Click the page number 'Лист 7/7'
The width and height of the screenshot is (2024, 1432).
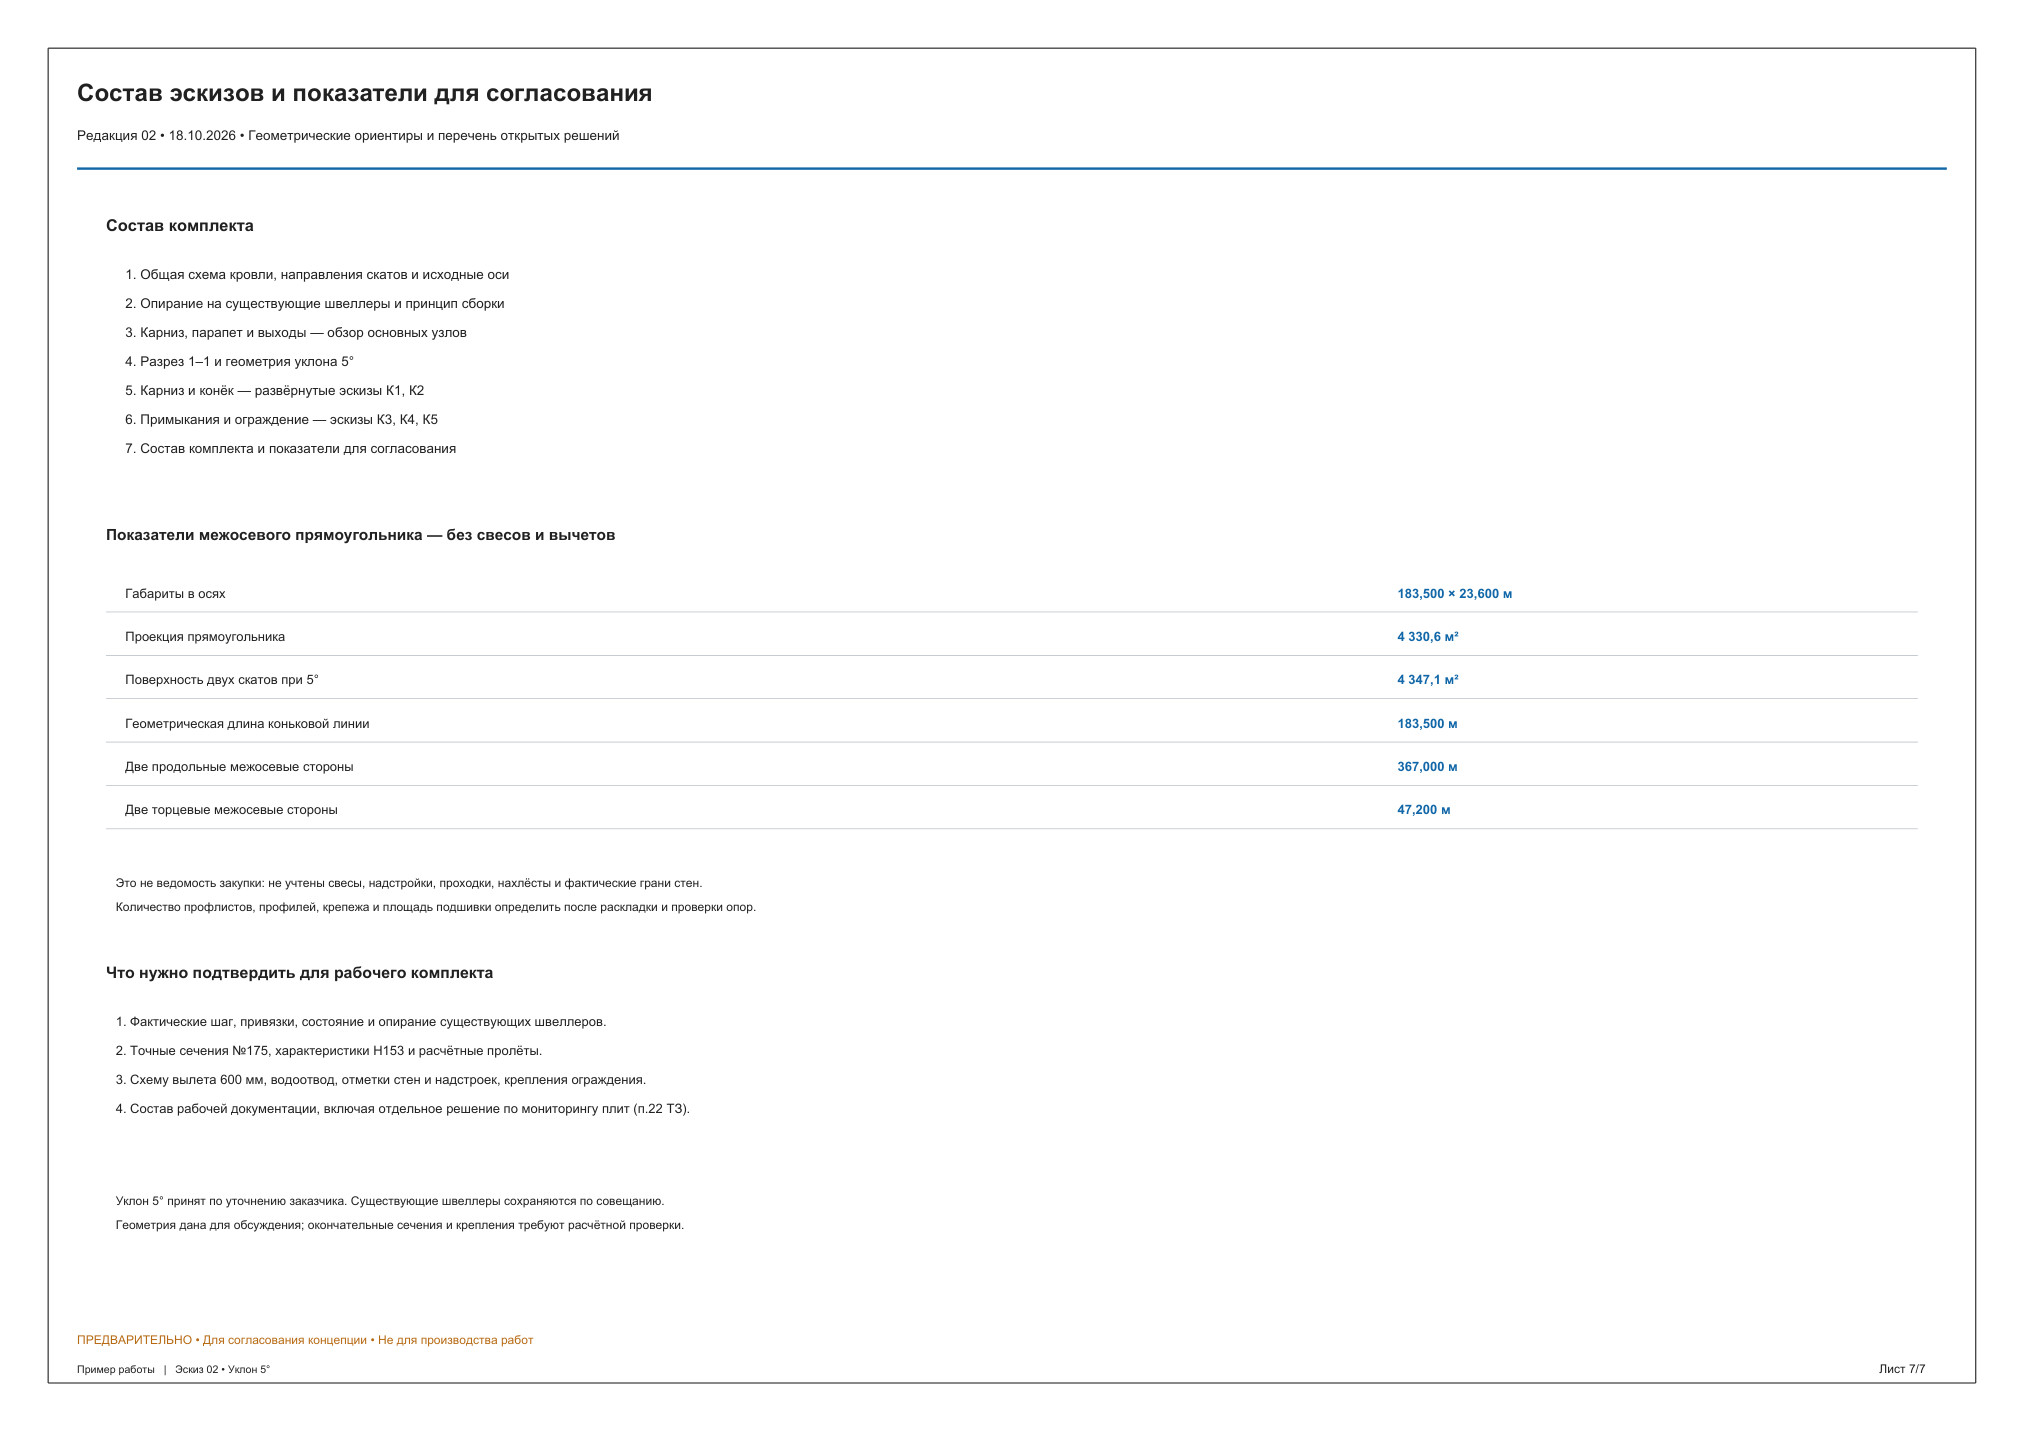point(1902,1369)
